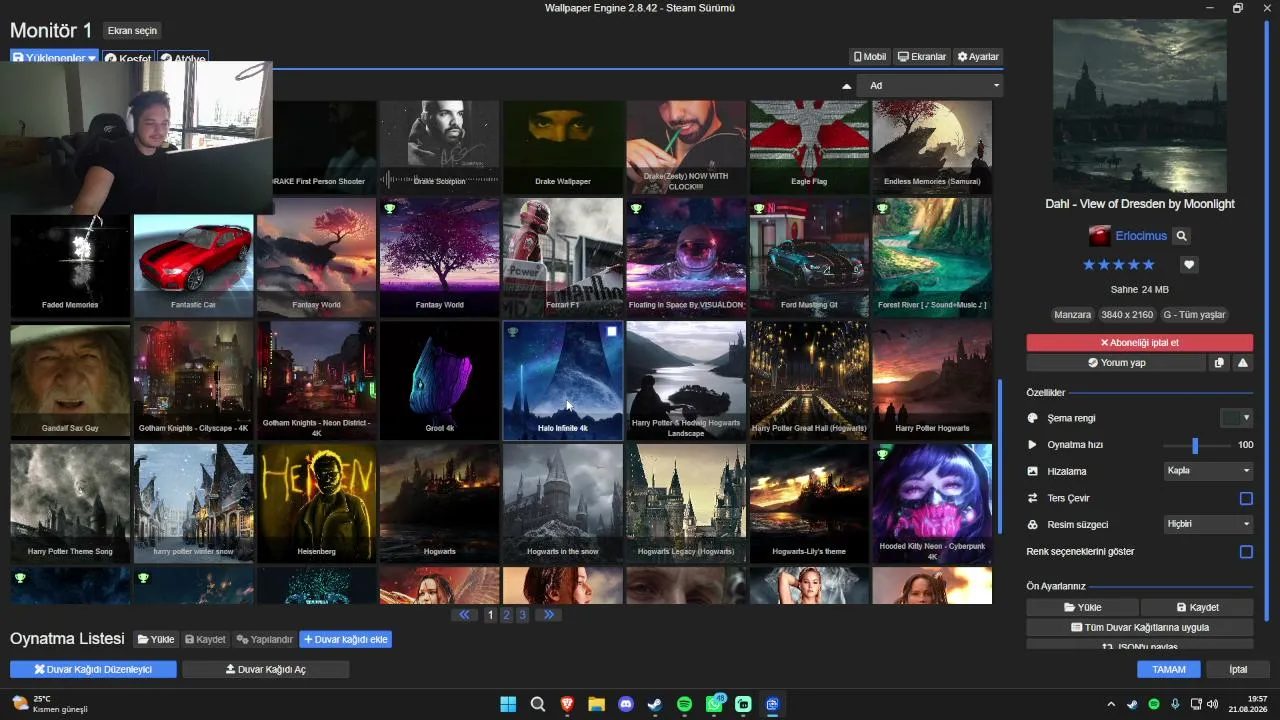Viewport: 1280px width, 720px height.
Task: Check Renk seçeneklerini göster
Action: coord(1246,552)
